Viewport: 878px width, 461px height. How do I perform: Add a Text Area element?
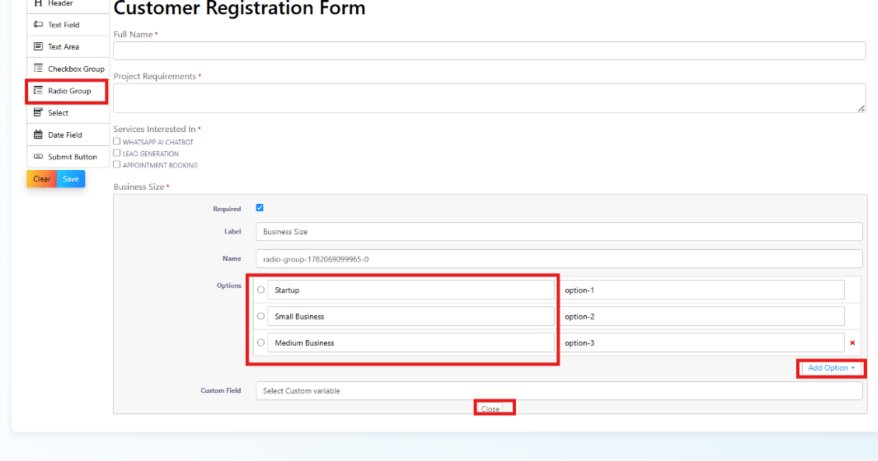pyautogui.click(x=68, y=46)
